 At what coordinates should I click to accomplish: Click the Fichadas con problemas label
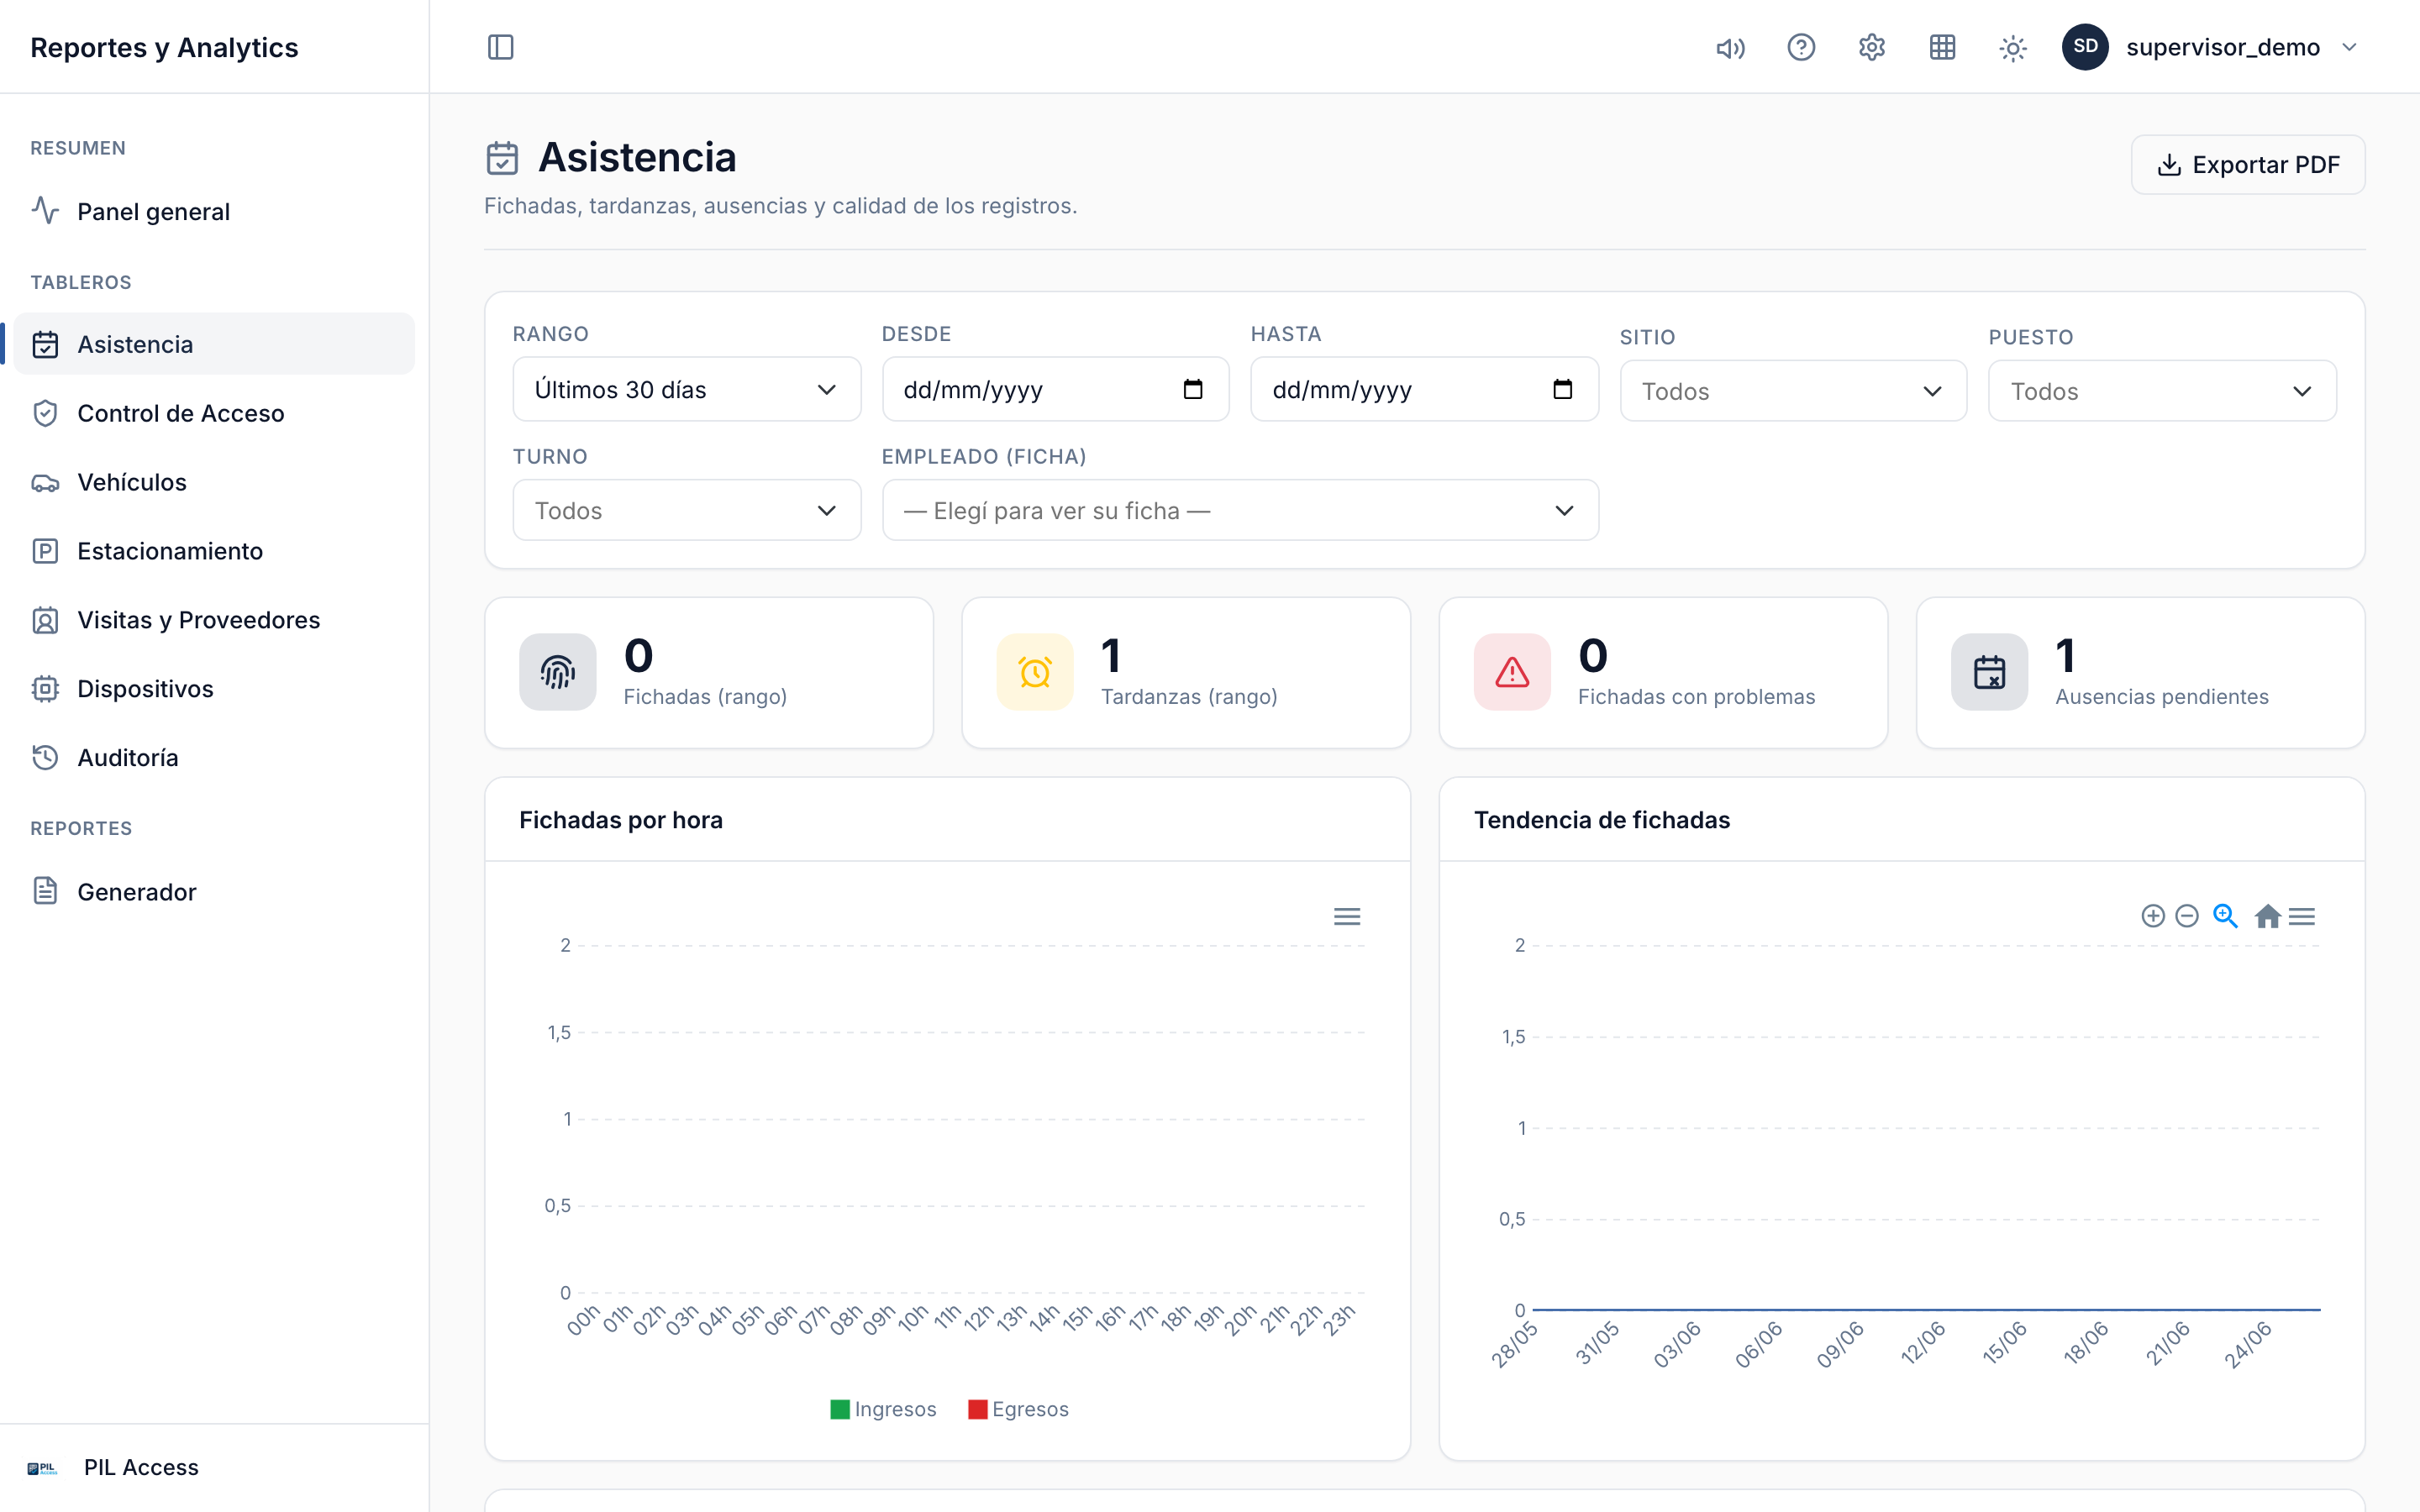pos(1696,696)
